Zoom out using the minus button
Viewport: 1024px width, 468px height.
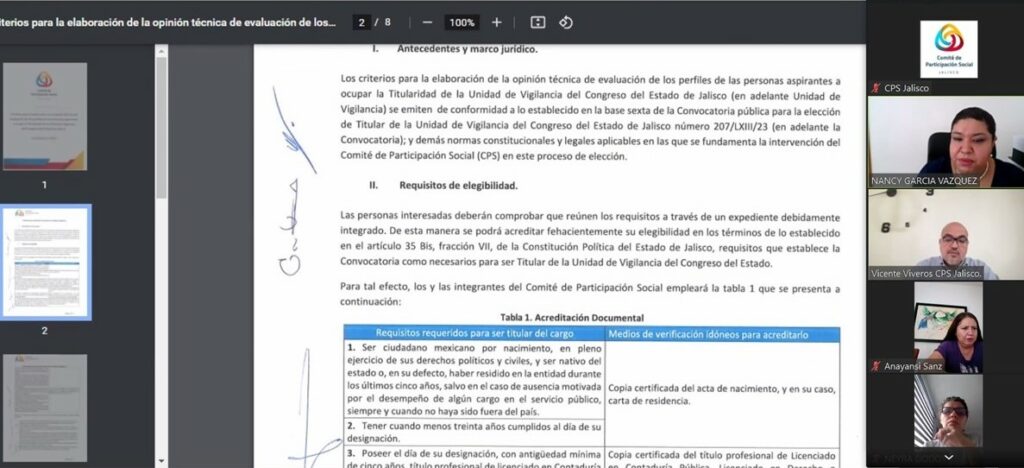[427, 22]
